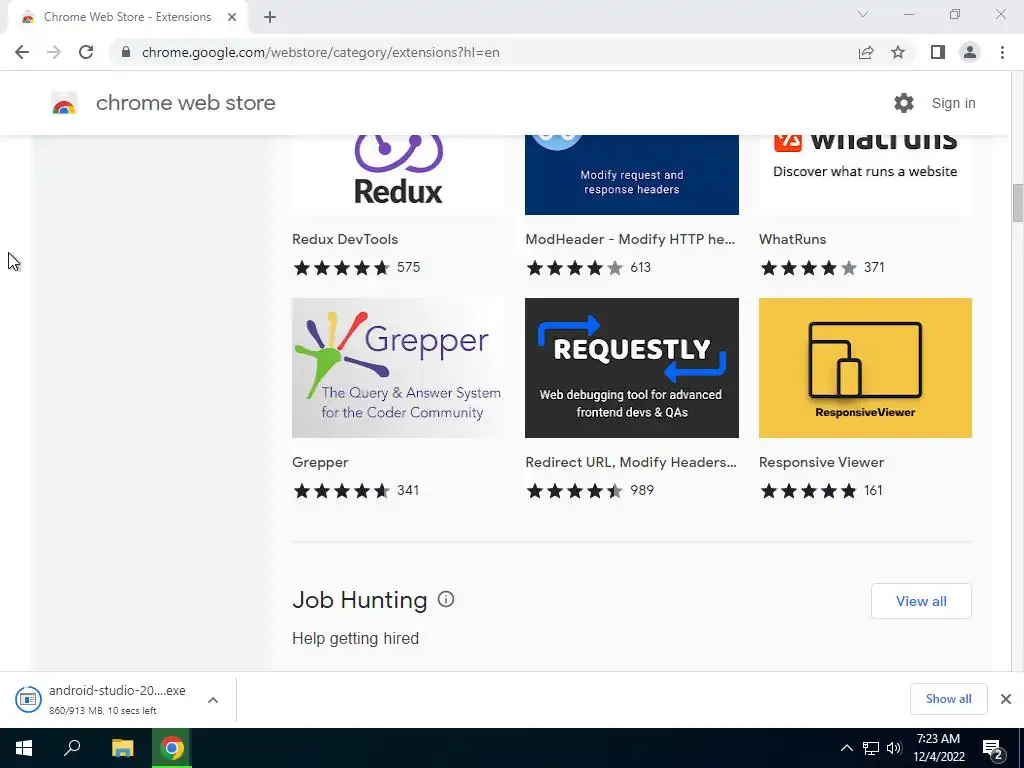Click the android-studio download file icon
This screenshot has width=1024, height=768.
28,699
